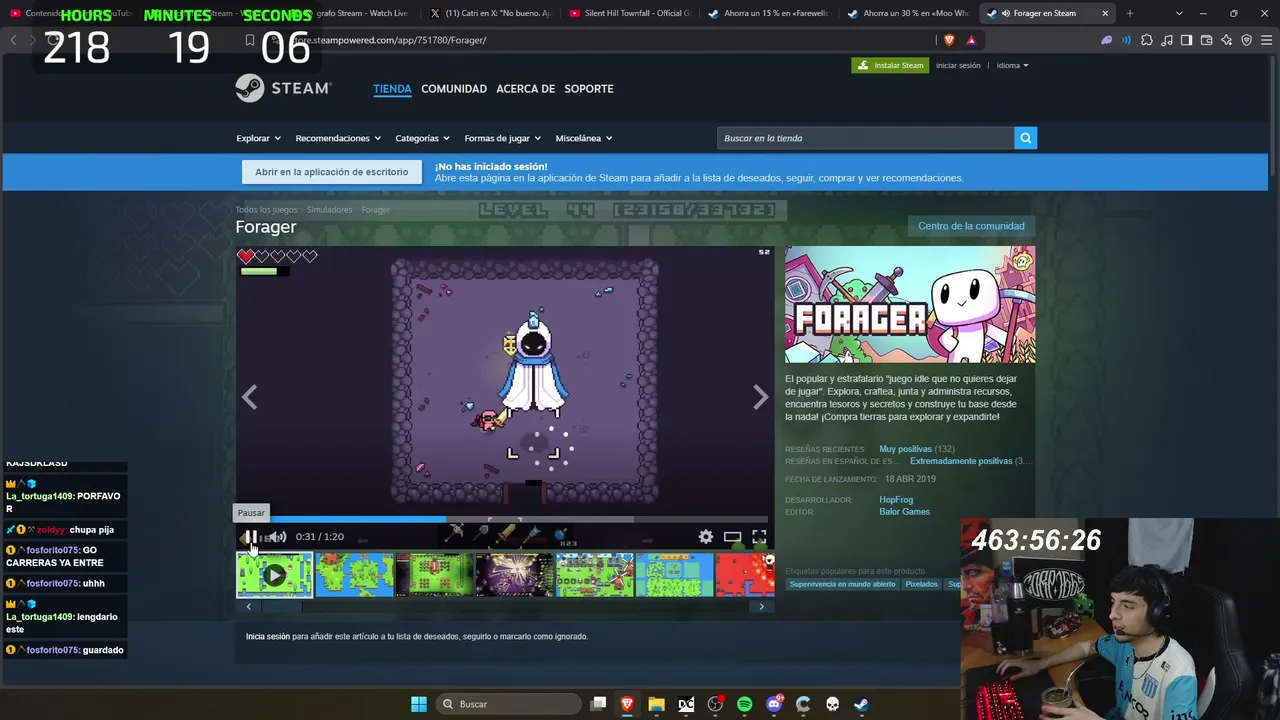1280x720 pixels.
Task: Click the browser address bar URL
Action: (x=390, y=40)
